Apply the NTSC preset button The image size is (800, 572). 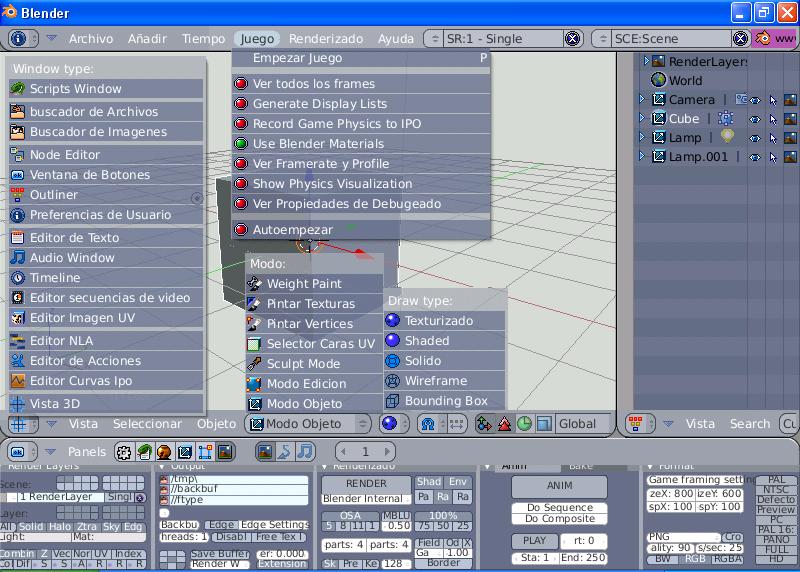click(776, 490)
